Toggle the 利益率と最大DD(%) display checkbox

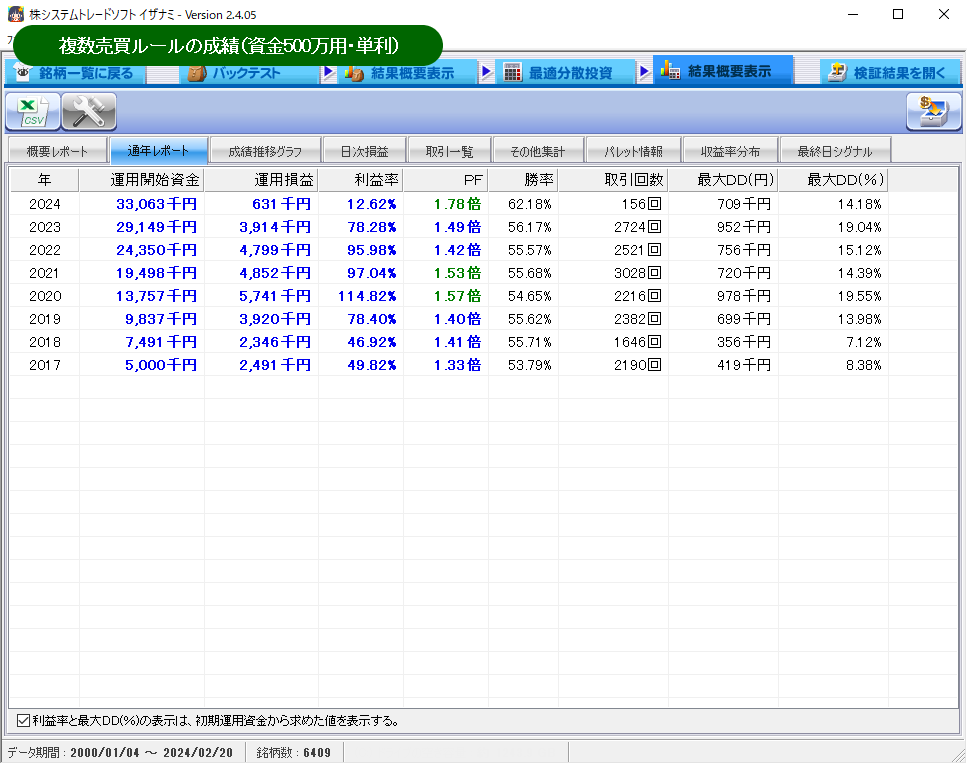click(x=23, y=720)
